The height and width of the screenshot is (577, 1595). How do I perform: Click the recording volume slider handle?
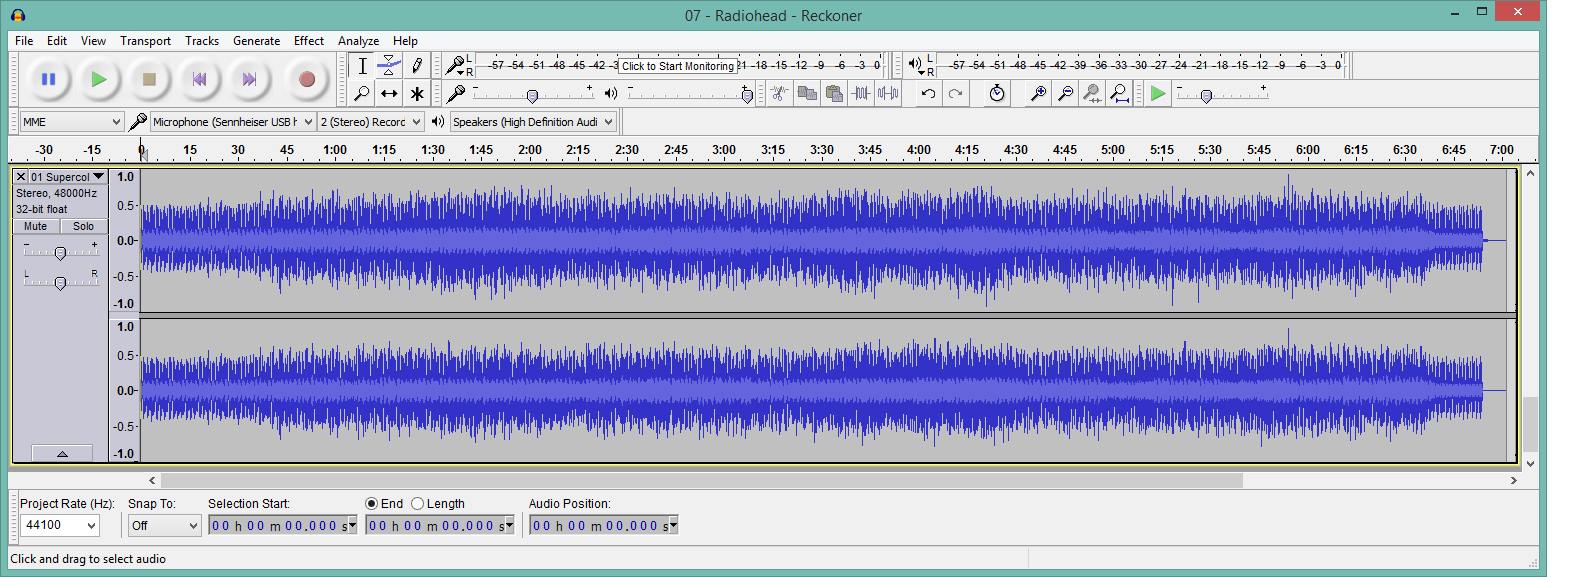point(532,96)
